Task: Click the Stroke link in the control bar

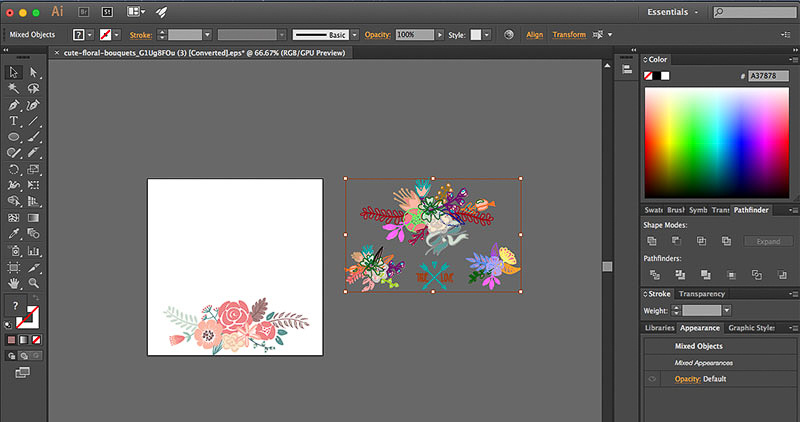Action: point(140,35)
